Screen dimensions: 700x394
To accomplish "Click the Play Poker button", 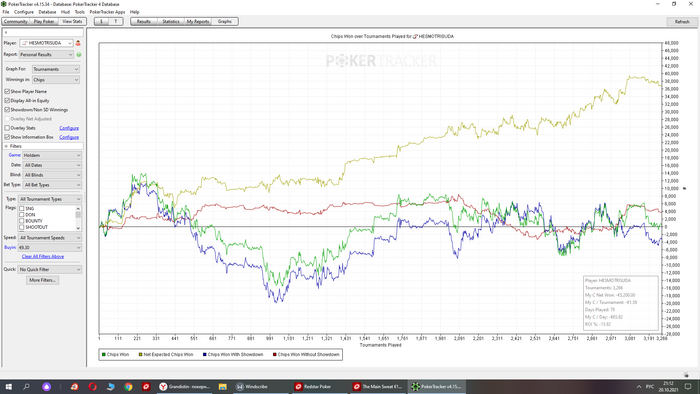I will coord(44,21).
